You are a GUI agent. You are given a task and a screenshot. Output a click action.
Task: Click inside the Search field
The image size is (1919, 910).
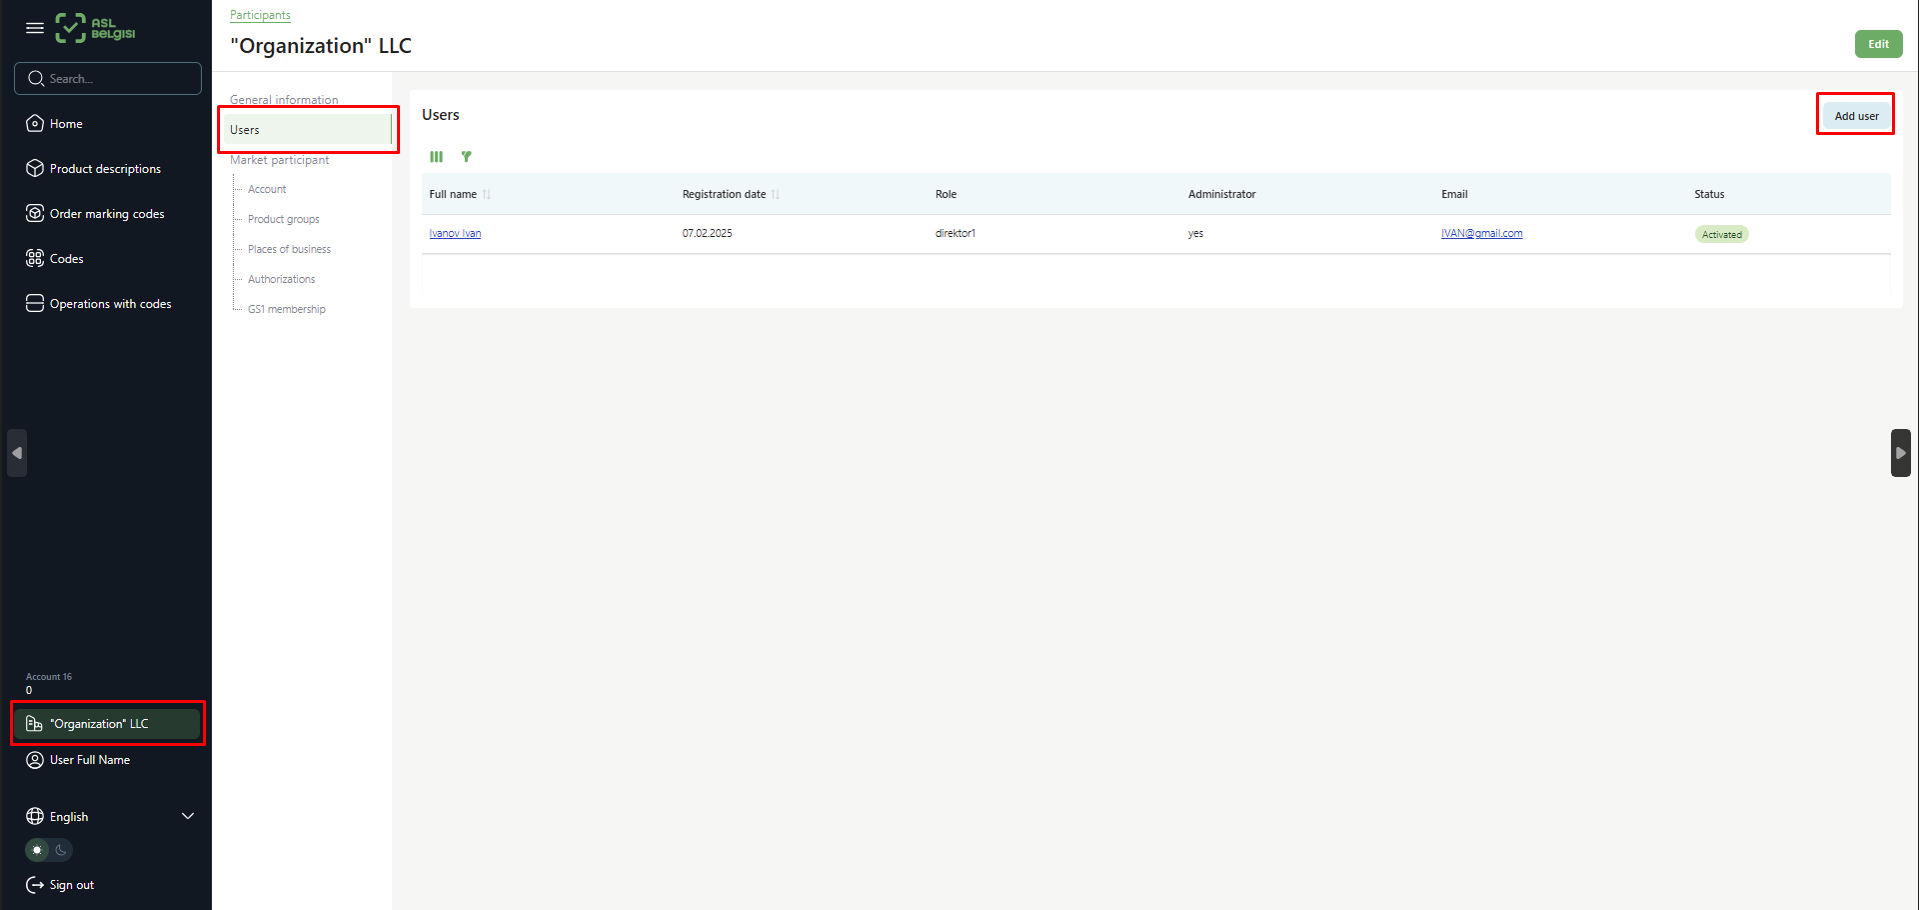pos(107,78)
